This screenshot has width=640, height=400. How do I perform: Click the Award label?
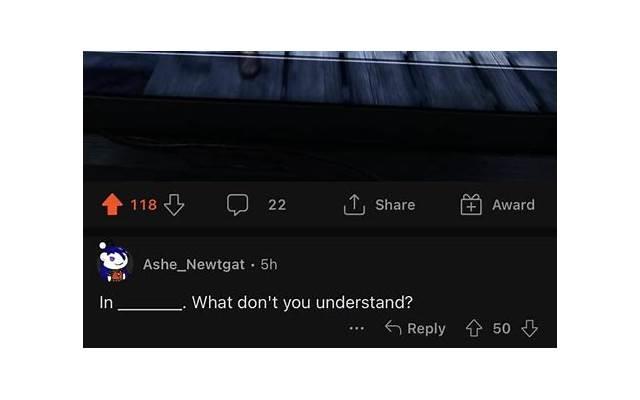point(513,204)
